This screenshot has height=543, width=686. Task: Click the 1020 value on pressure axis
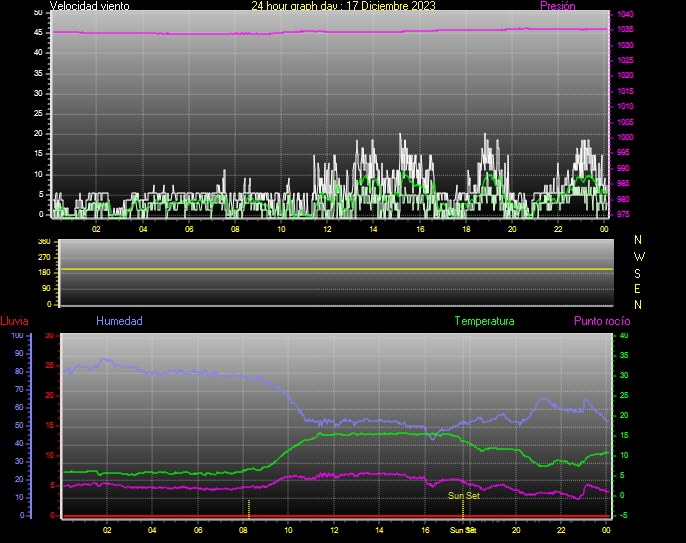click(625, 75)
